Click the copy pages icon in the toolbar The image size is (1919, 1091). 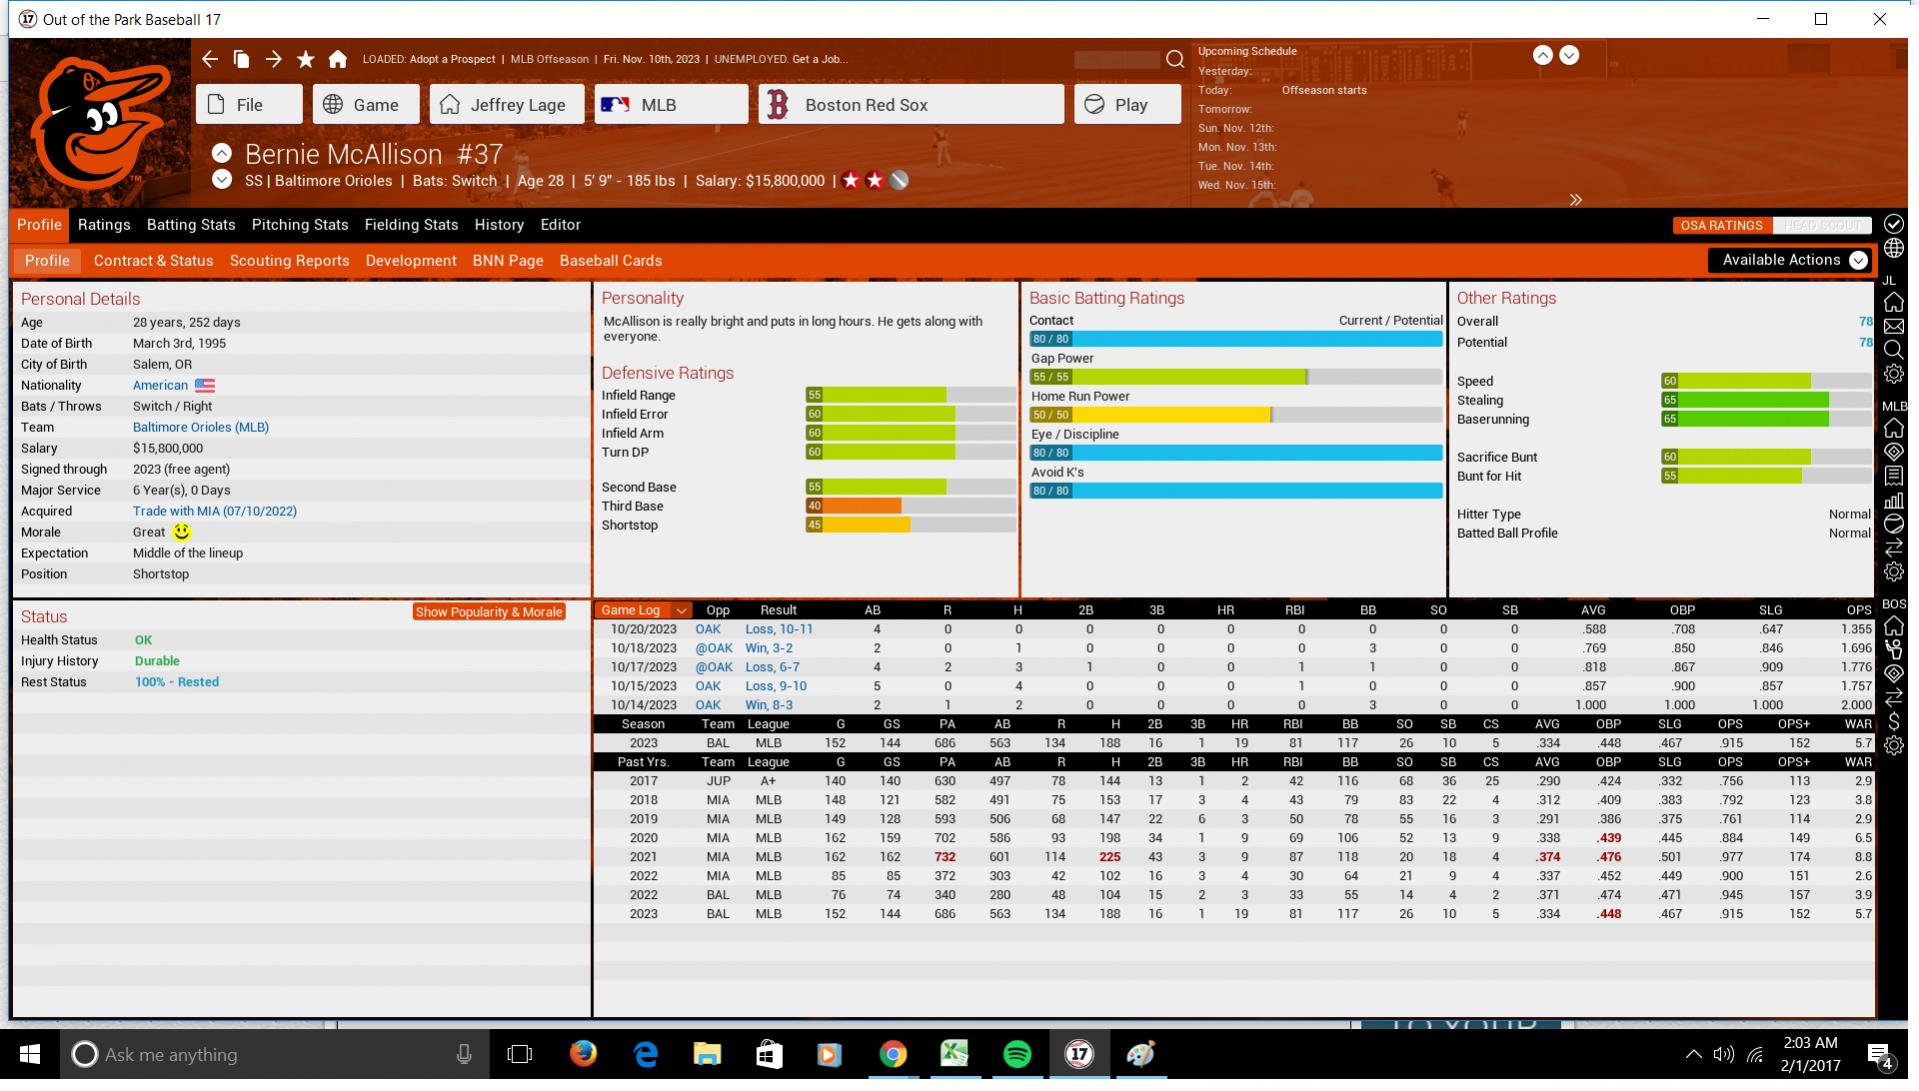pos(241,59)
